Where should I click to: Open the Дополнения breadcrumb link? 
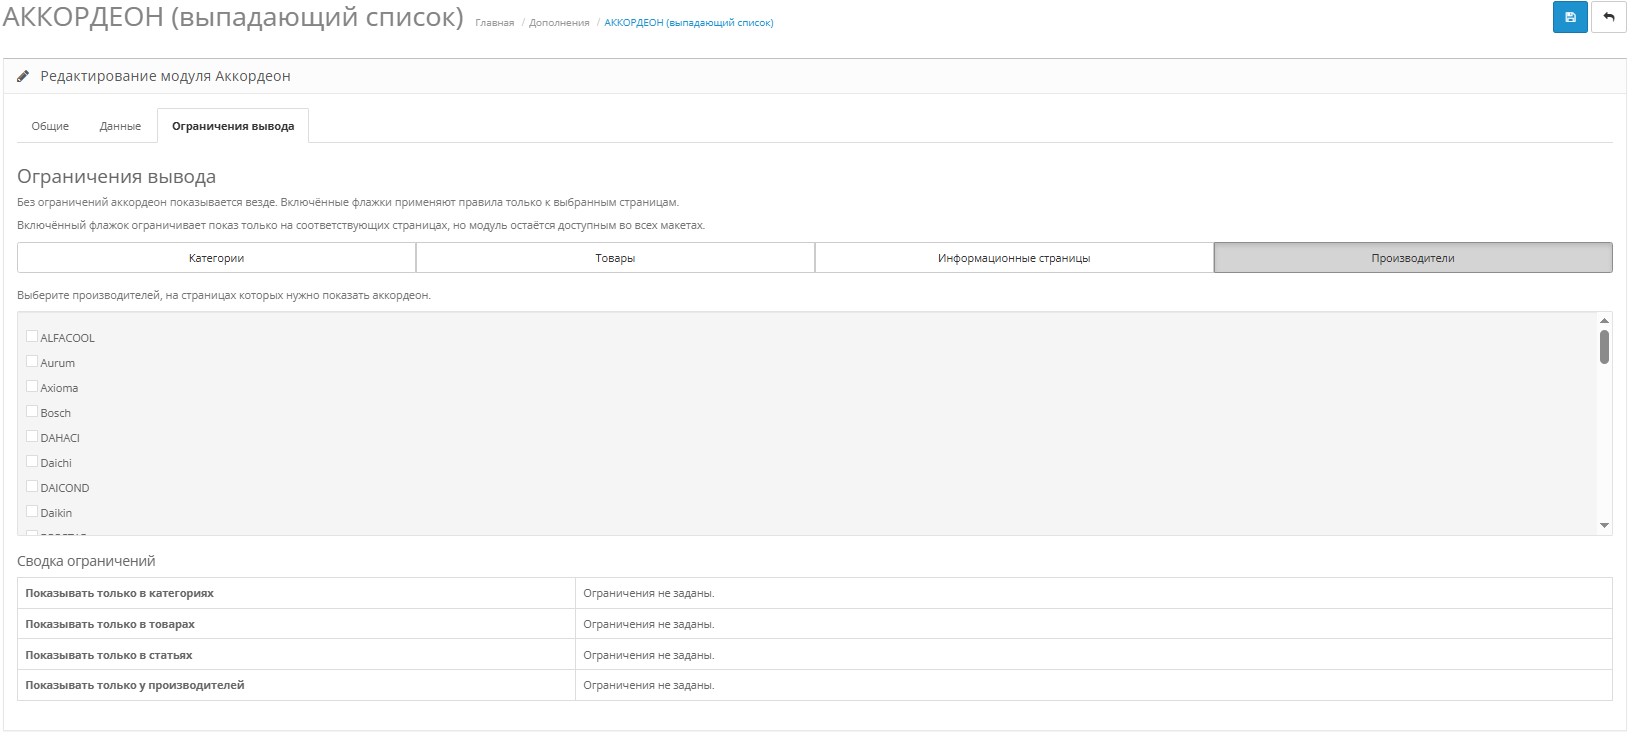click(x=559, y=23)
